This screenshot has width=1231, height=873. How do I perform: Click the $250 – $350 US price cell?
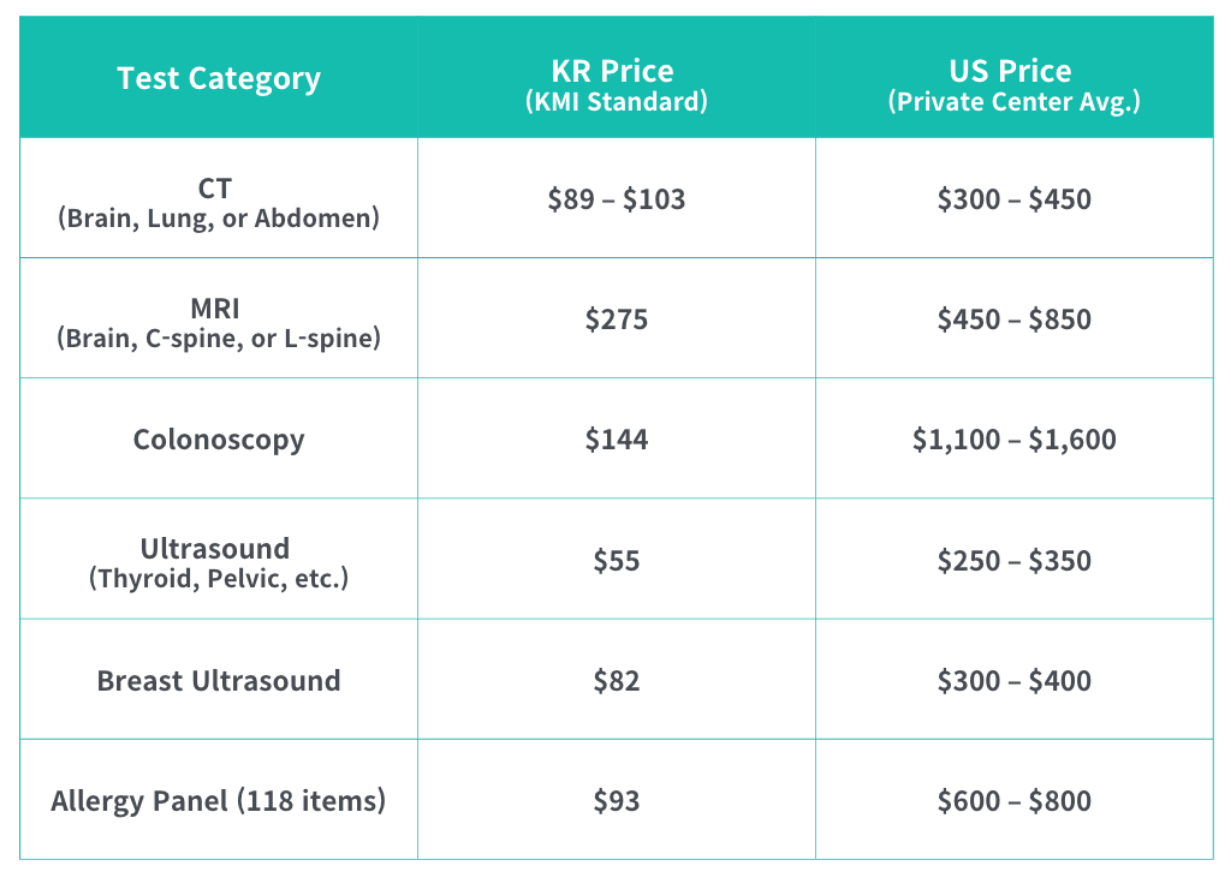pos(1013,560)
